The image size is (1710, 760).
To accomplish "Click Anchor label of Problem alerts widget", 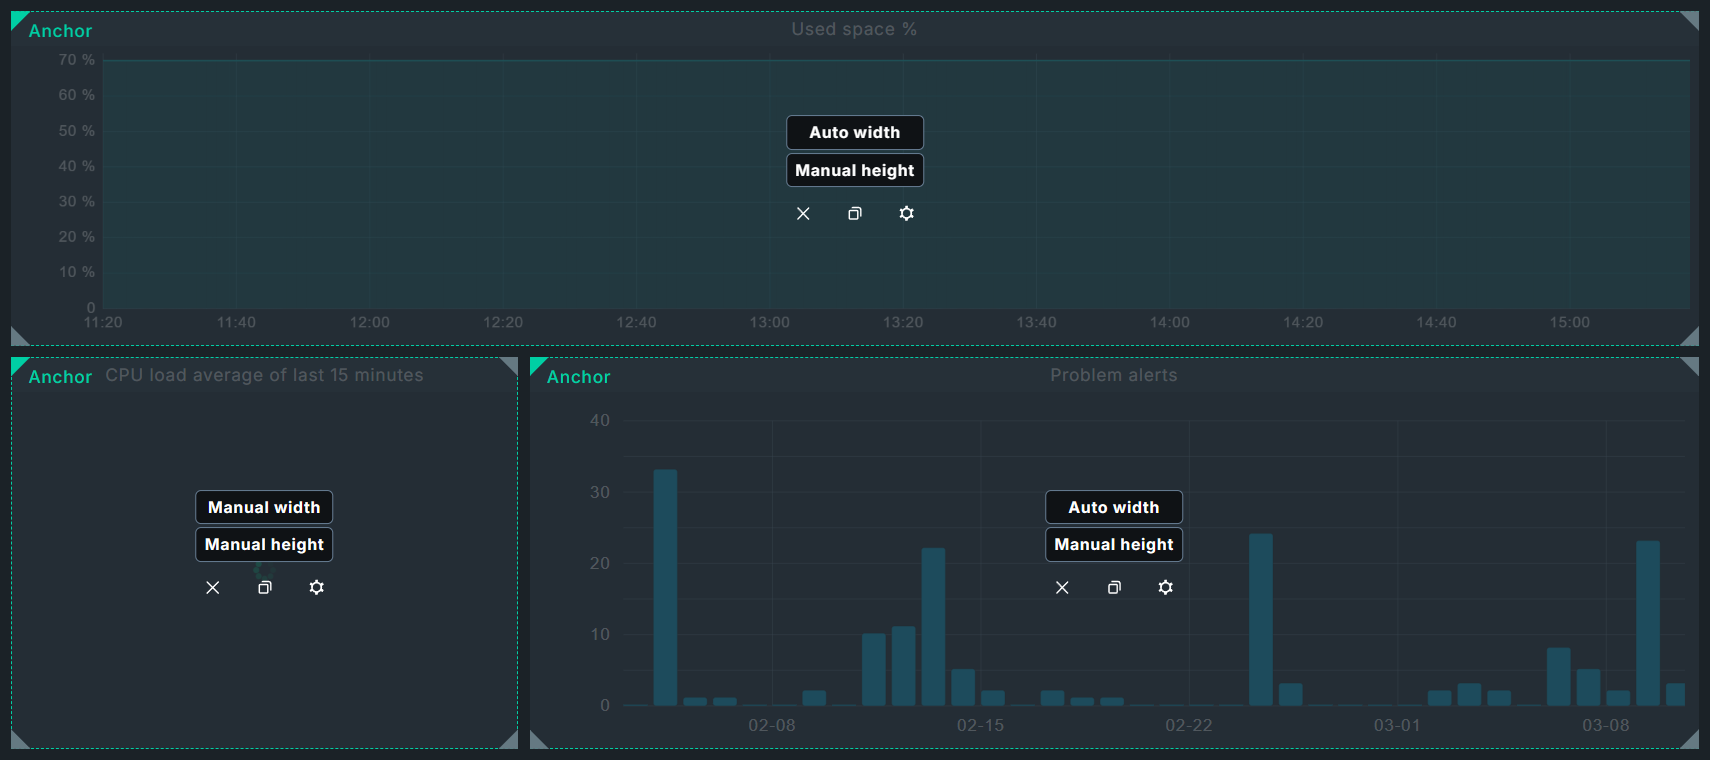I will tap(578, 377).
